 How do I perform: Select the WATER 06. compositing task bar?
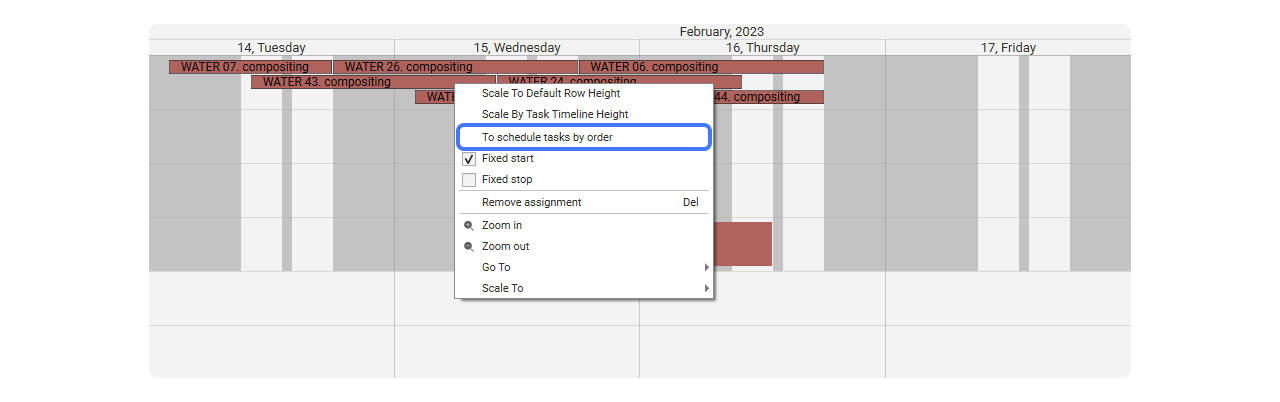coord(700,67)
